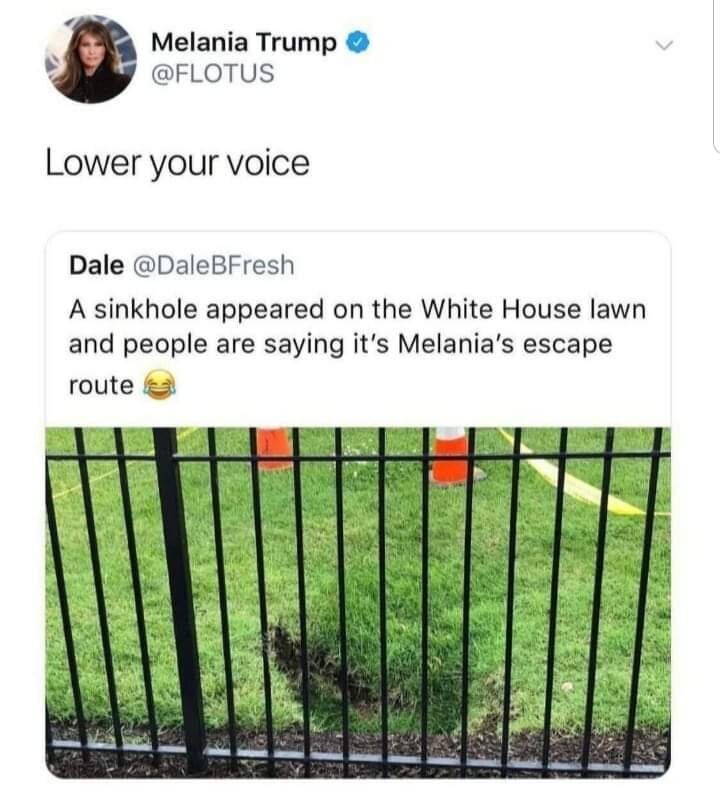Click the right orange traffic cone
Image resolution: width=720 pixels, height=805 pixels.
point(452,456)
